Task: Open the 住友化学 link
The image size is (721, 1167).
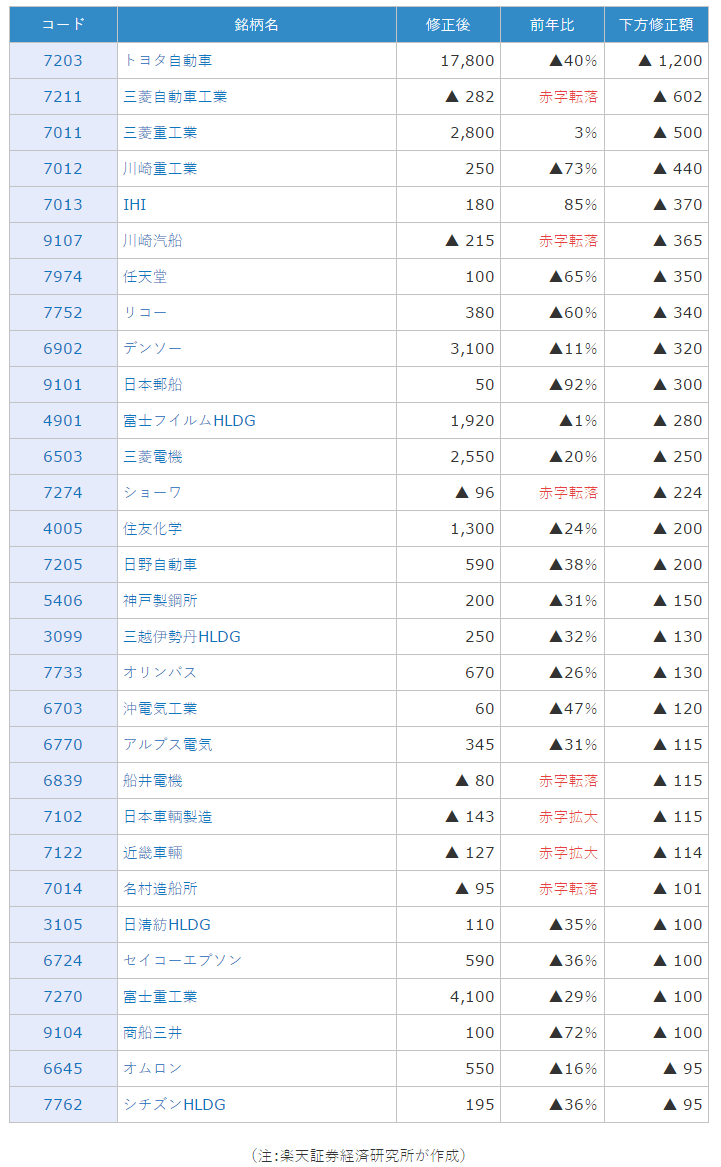Action: (x=153, y=528)
